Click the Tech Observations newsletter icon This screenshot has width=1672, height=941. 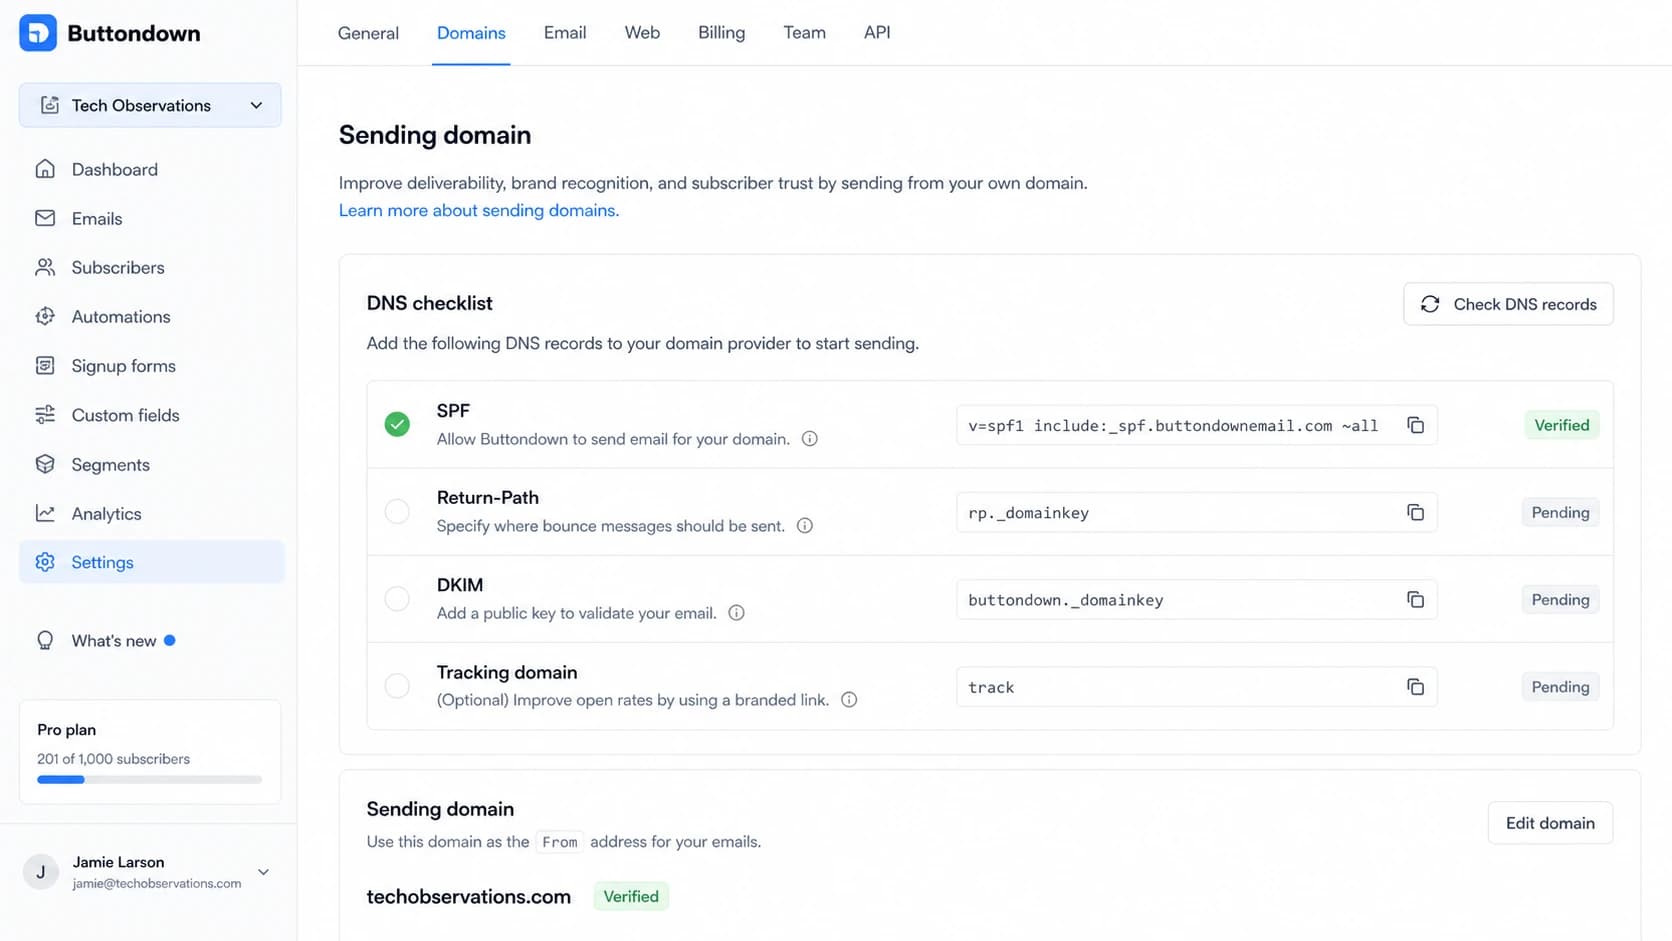coord(49,105)
